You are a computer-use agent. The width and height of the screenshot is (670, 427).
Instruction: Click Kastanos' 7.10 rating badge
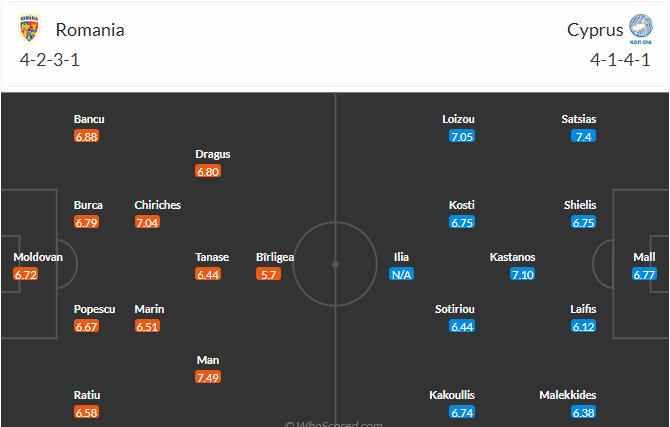click(x=522, y=274)
